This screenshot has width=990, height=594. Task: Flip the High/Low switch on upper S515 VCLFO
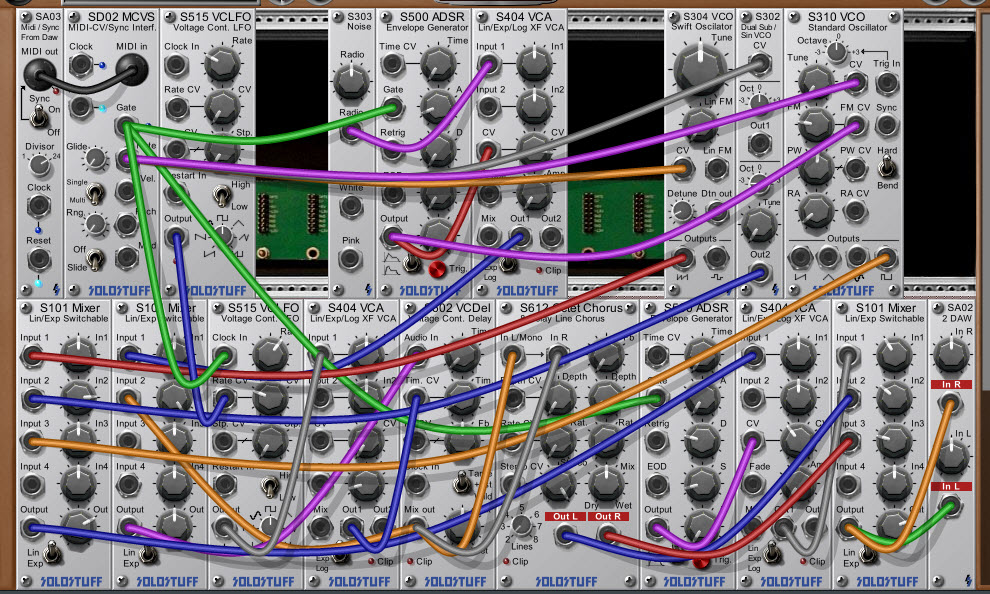coord(221,196)
